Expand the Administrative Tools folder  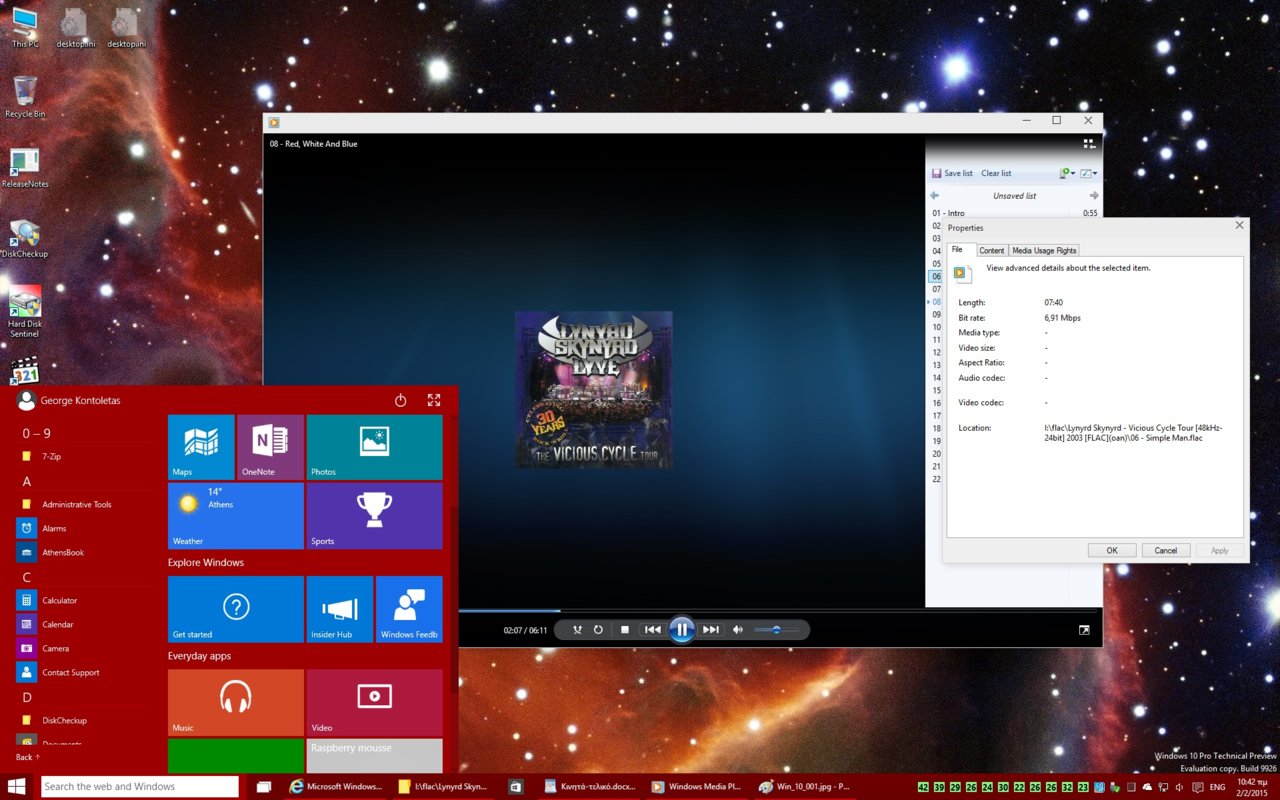[x=84, y=504]
